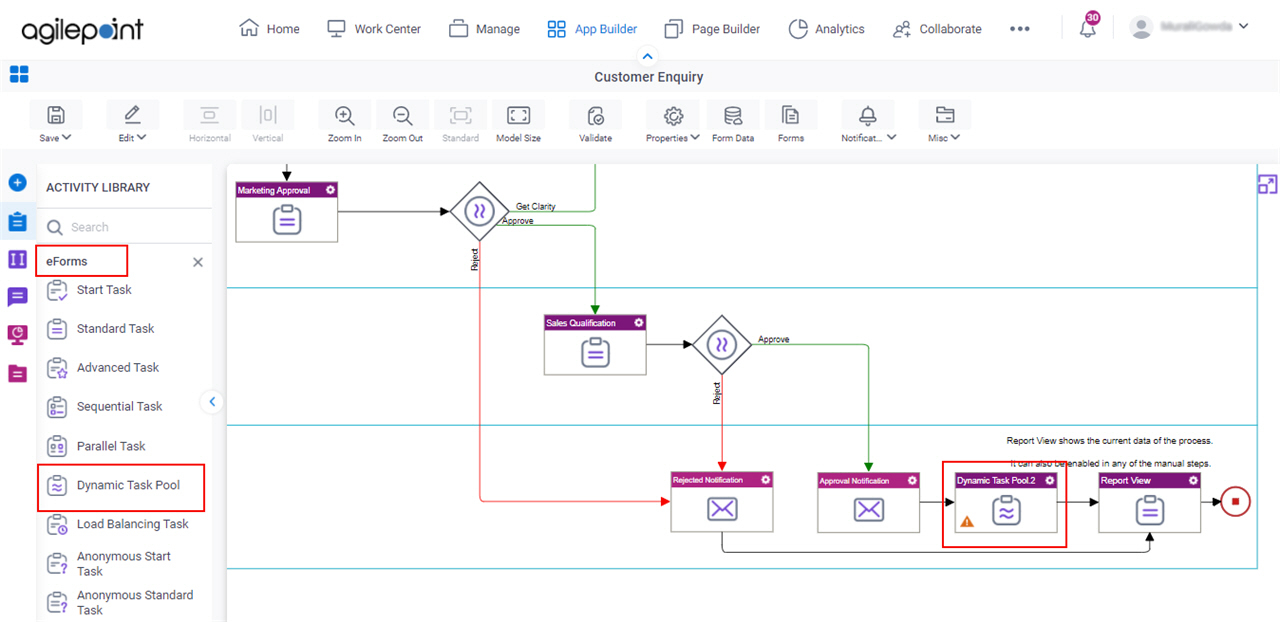Open the Manage section
Viewport: 1280px width, 622px height.
point(484,29)
